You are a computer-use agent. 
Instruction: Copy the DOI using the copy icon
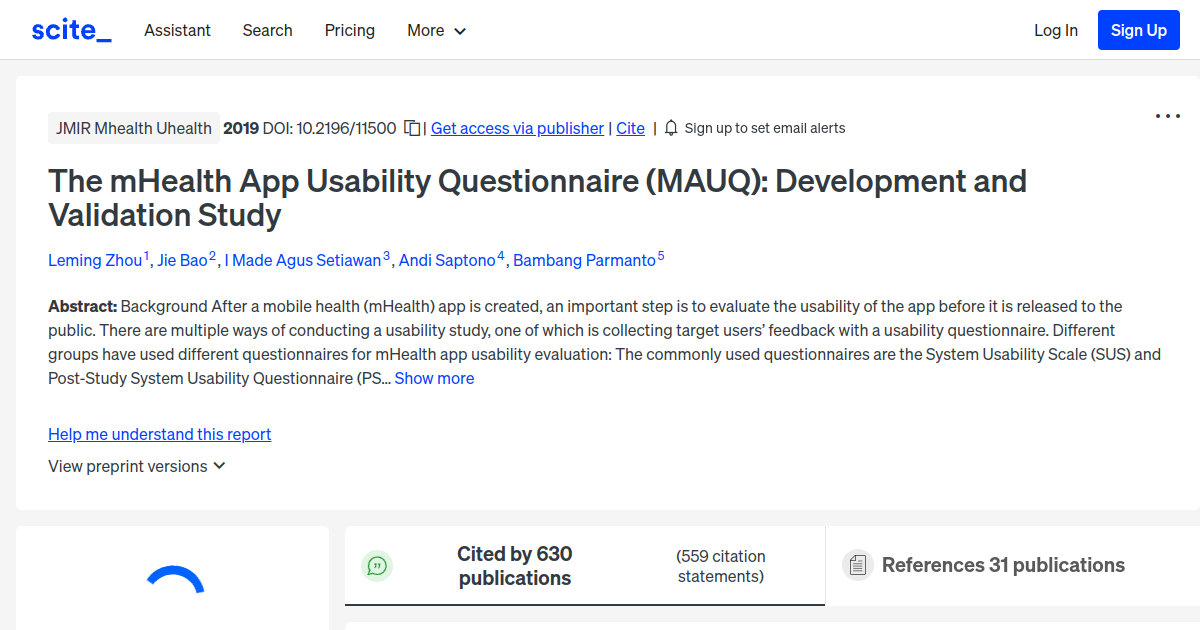(x=411, y=128)
